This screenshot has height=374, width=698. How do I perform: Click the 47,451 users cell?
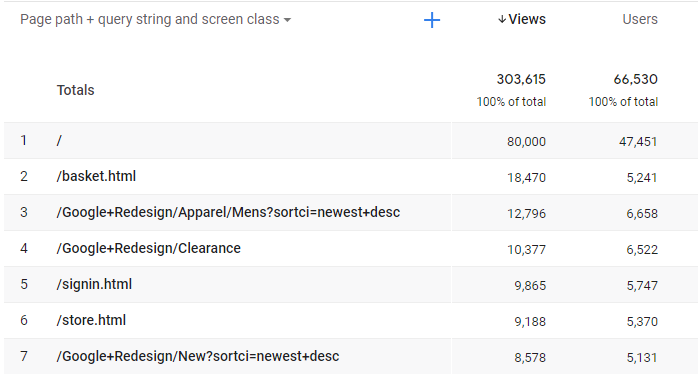tap(638, 142)
